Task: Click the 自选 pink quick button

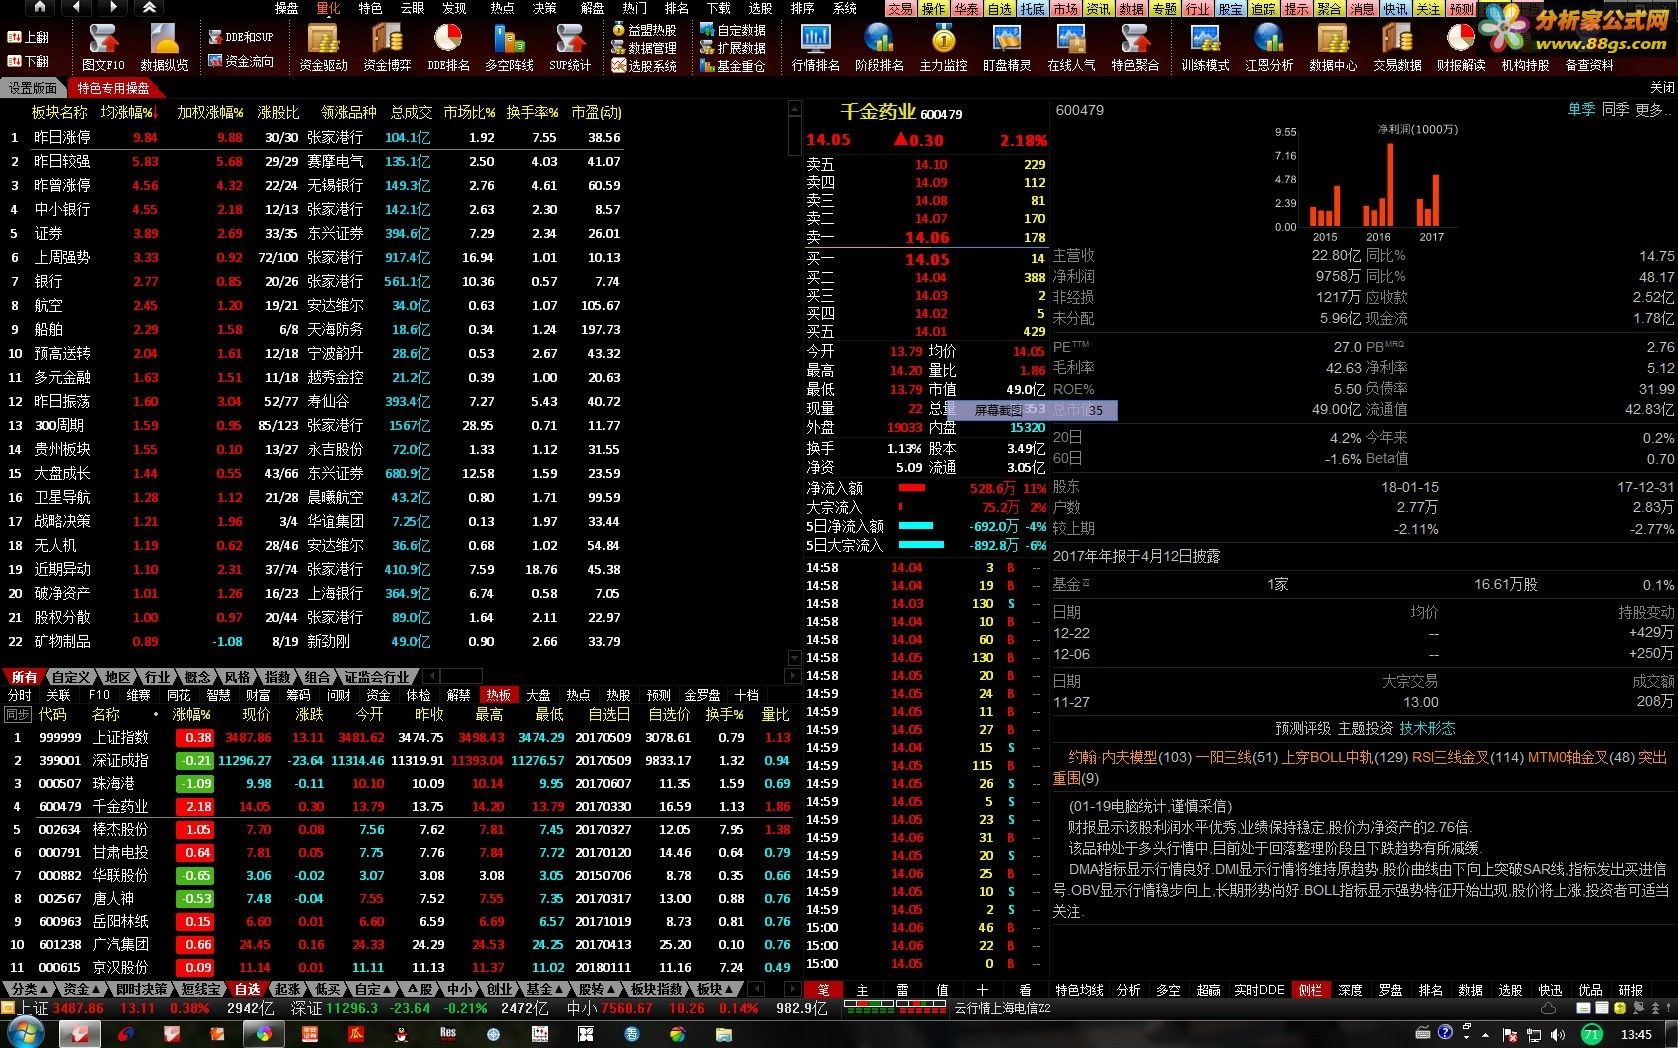Action: point(999,8)
